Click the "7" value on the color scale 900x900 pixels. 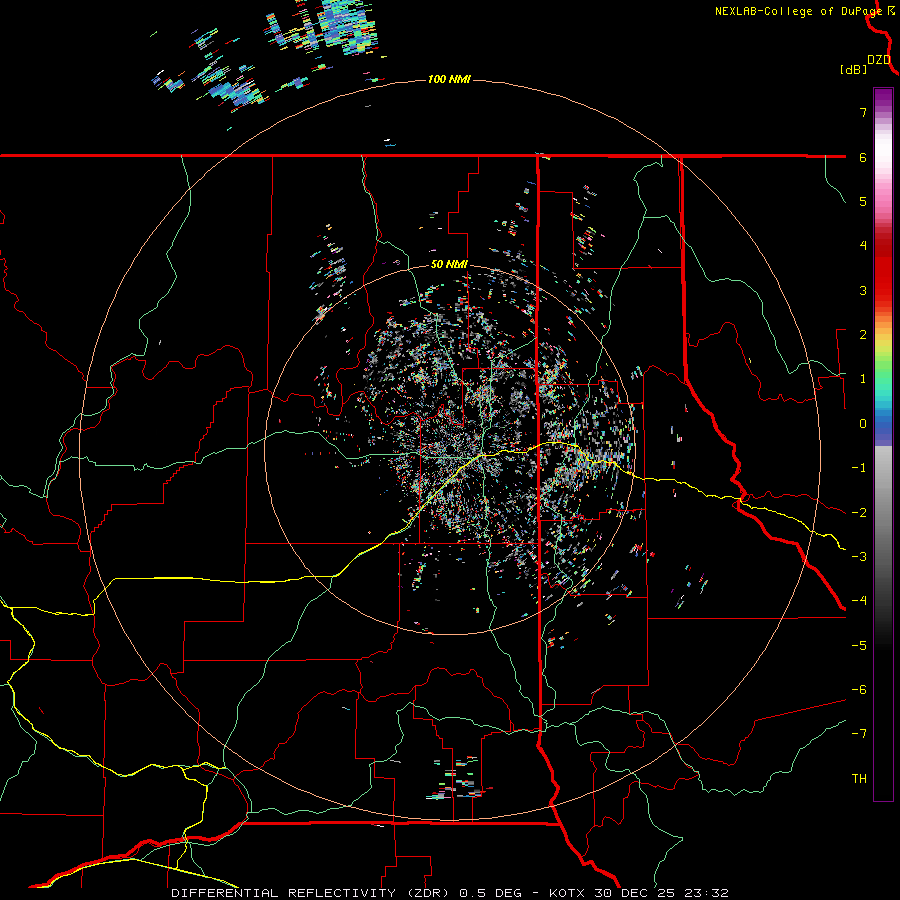pyautogui.click(x=863, y=112)
